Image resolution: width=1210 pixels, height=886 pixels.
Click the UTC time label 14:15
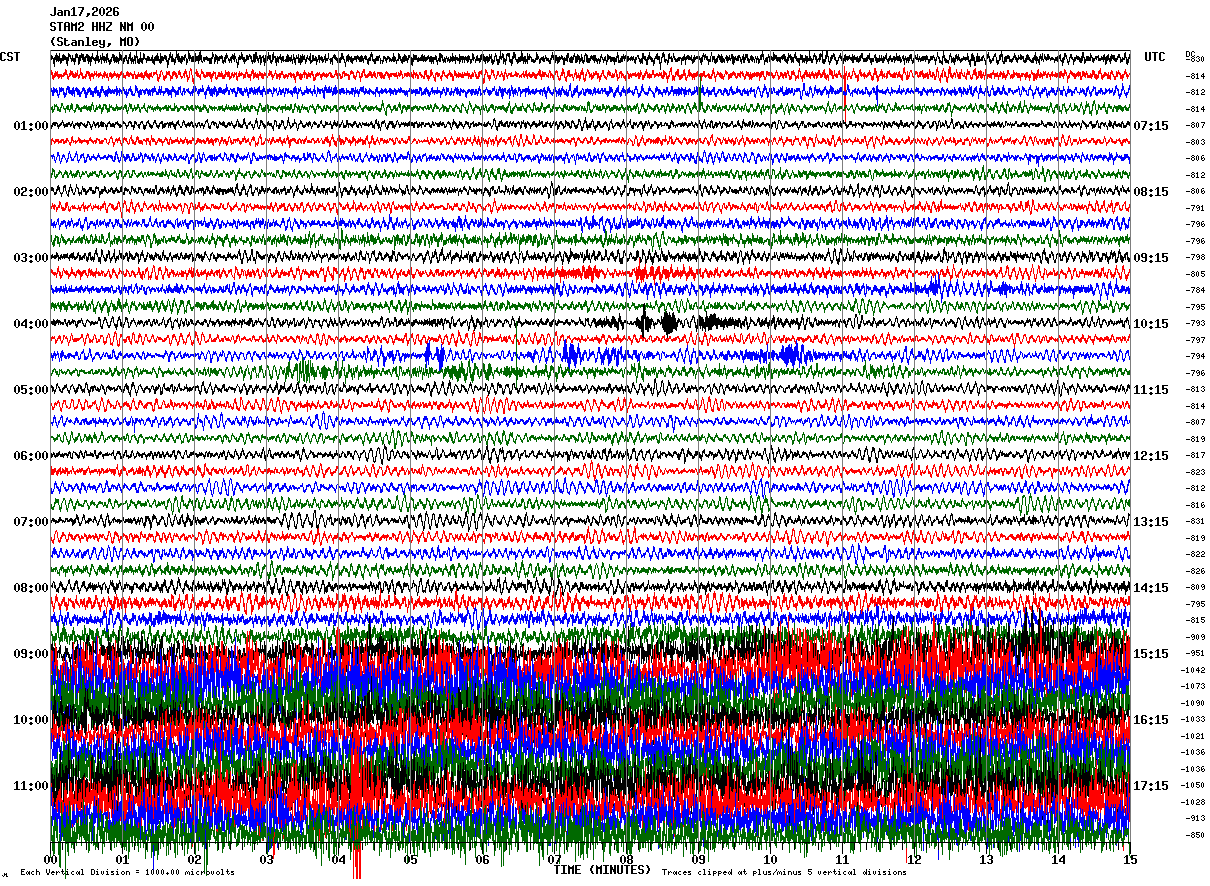(x=1151, y=588)
